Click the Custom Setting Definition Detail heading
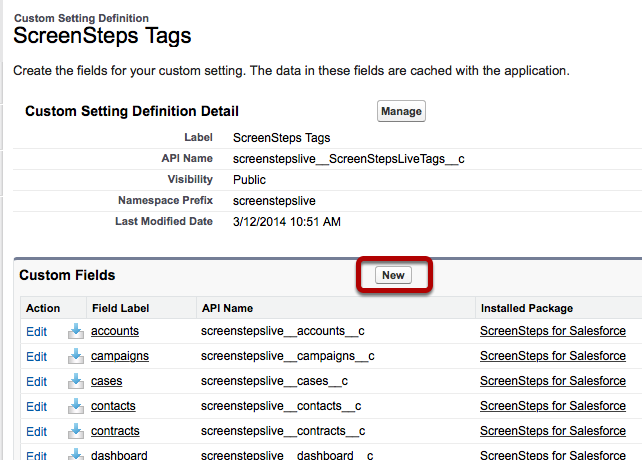The height and width of the screenshot is (460, 642). point(132,111)
